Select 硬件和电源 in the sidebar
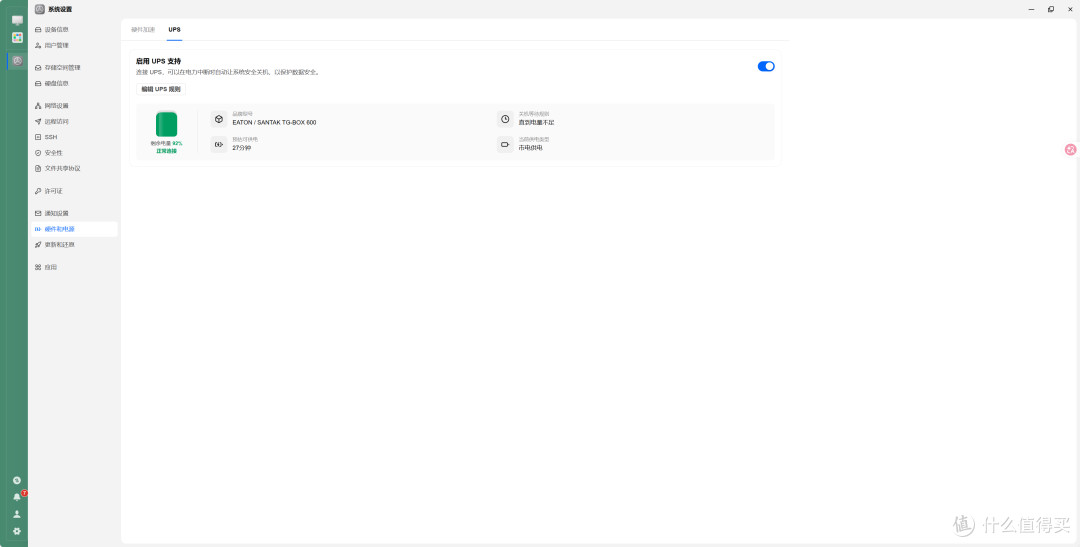1080x547 pixels. pyautogui.click(x=74, y=229)
